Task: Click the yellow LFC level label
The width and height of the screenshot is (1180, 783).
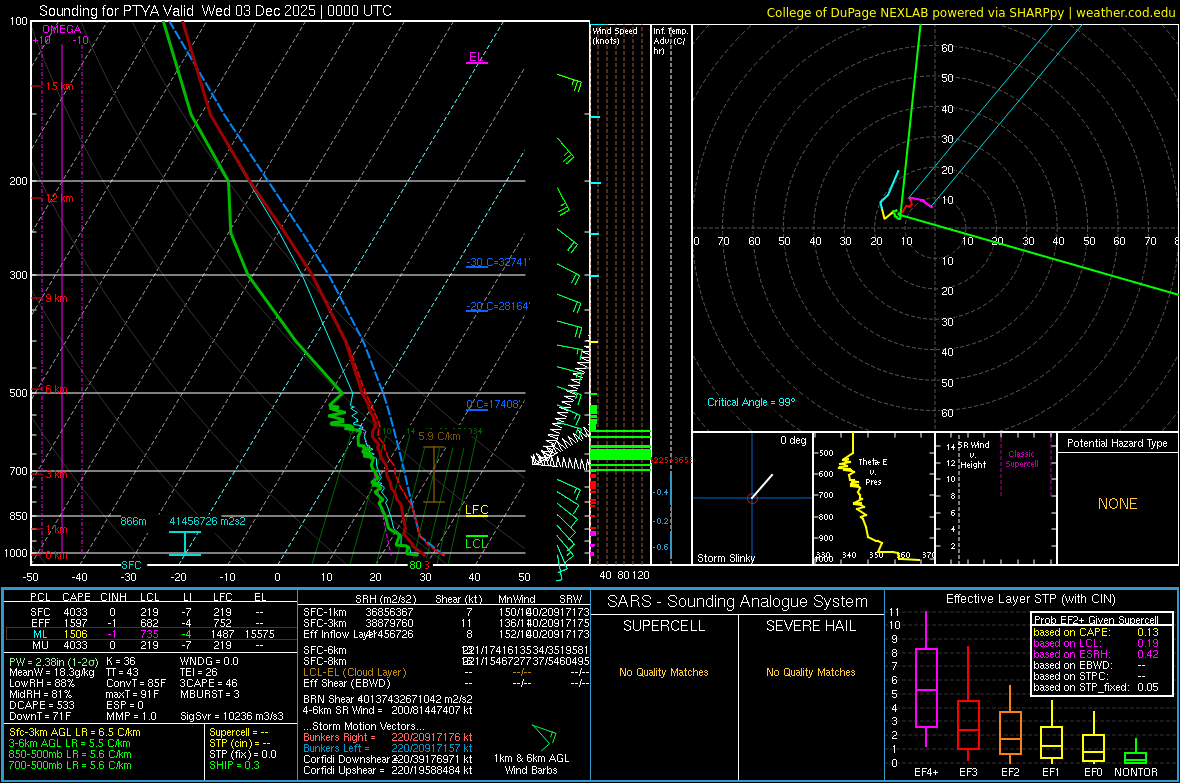Action: click(x=476, y=510)
